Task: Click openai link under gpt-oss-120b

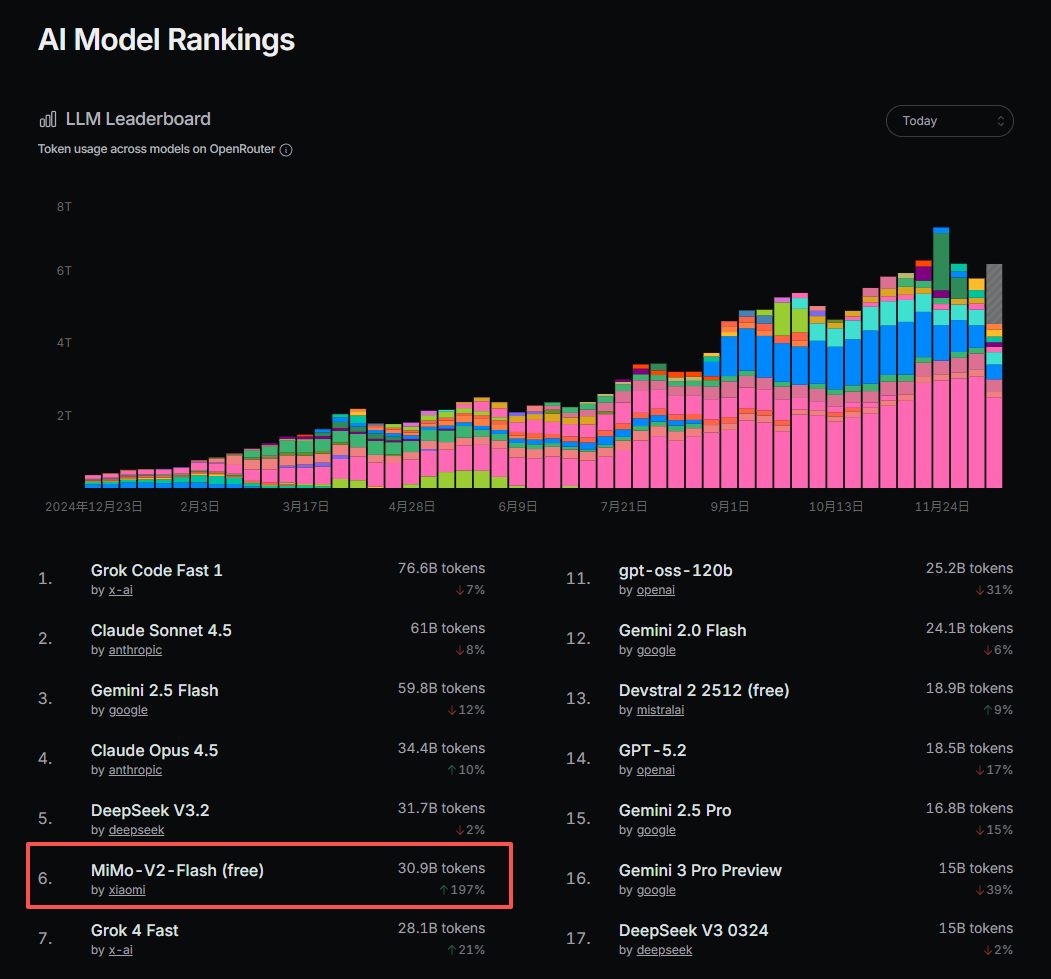Action: point(656,590)
